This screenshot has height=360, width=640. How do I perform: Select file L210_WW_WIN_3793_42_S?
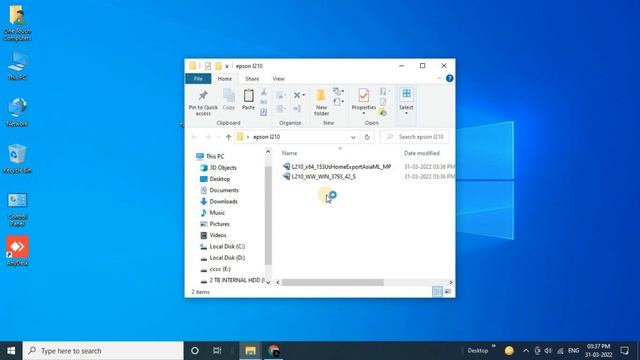[319, 177]
